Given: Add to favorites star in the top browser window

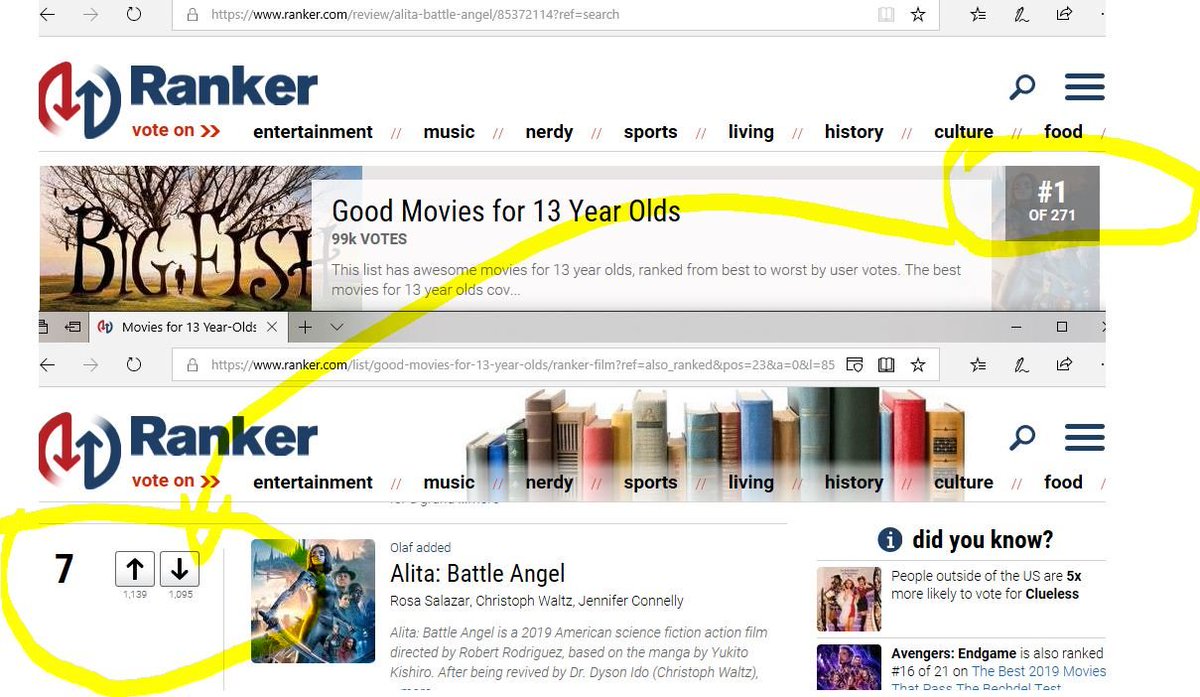Looking at the screenshot, I should click(918, 15).
